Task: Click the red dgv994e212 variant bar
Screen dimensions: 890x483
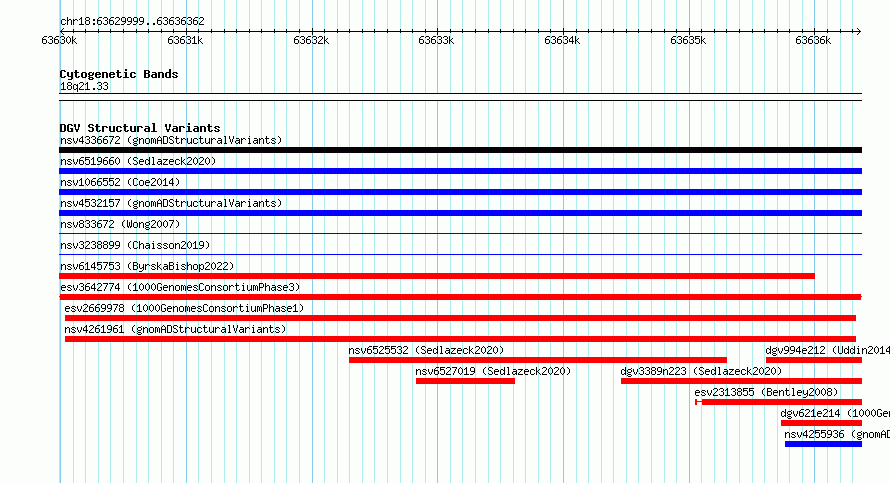Action: pyautogui.click(x=814, y=360)
